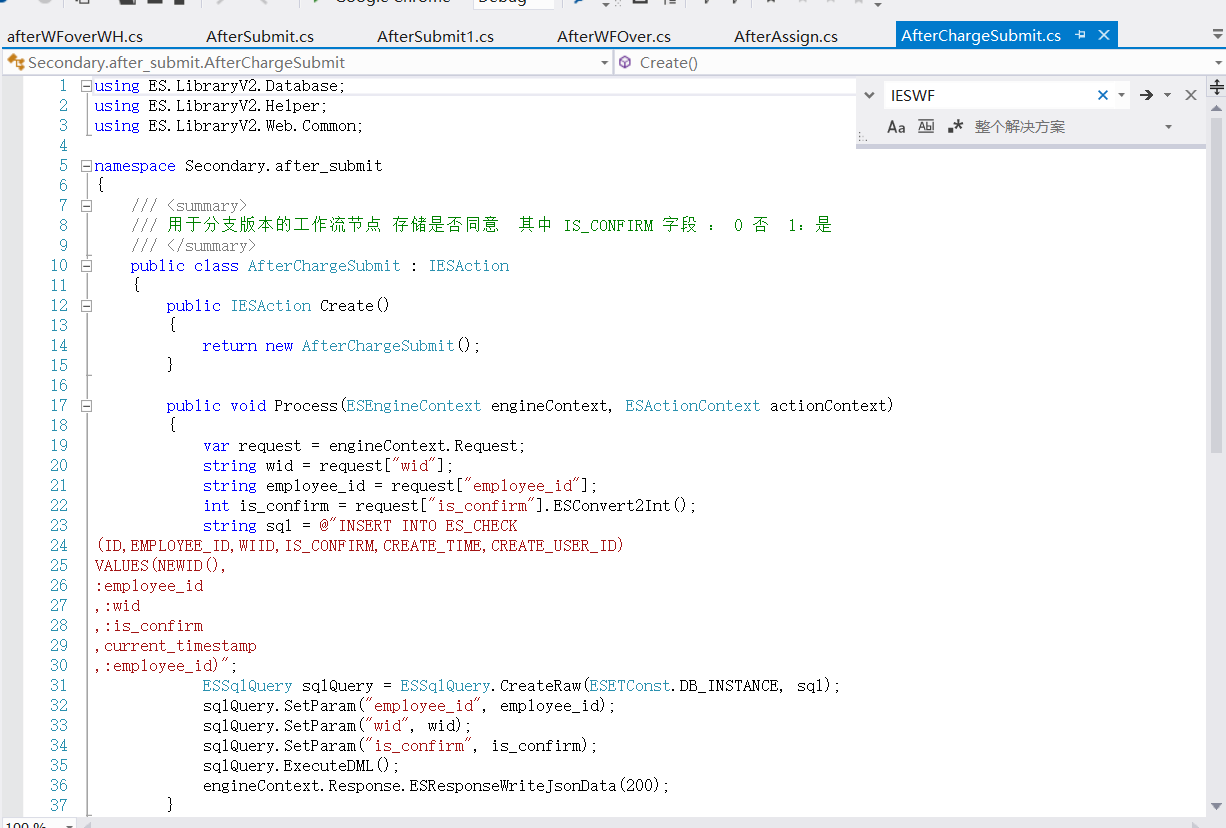The width and height of the screenshot is (1226, 828).
Task: Open the AfterAssign.cs tab
Action: click(786, 36)
